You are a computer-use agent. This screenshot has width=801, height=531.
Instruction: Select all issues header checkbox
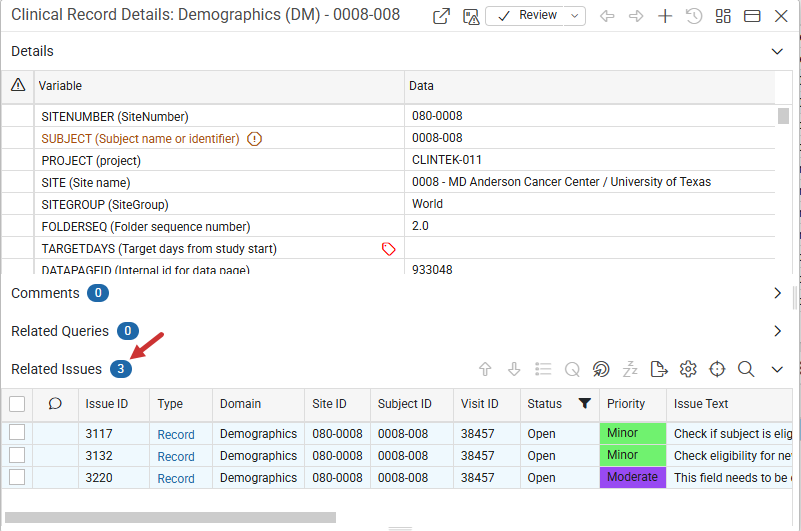tap(17, 404)
